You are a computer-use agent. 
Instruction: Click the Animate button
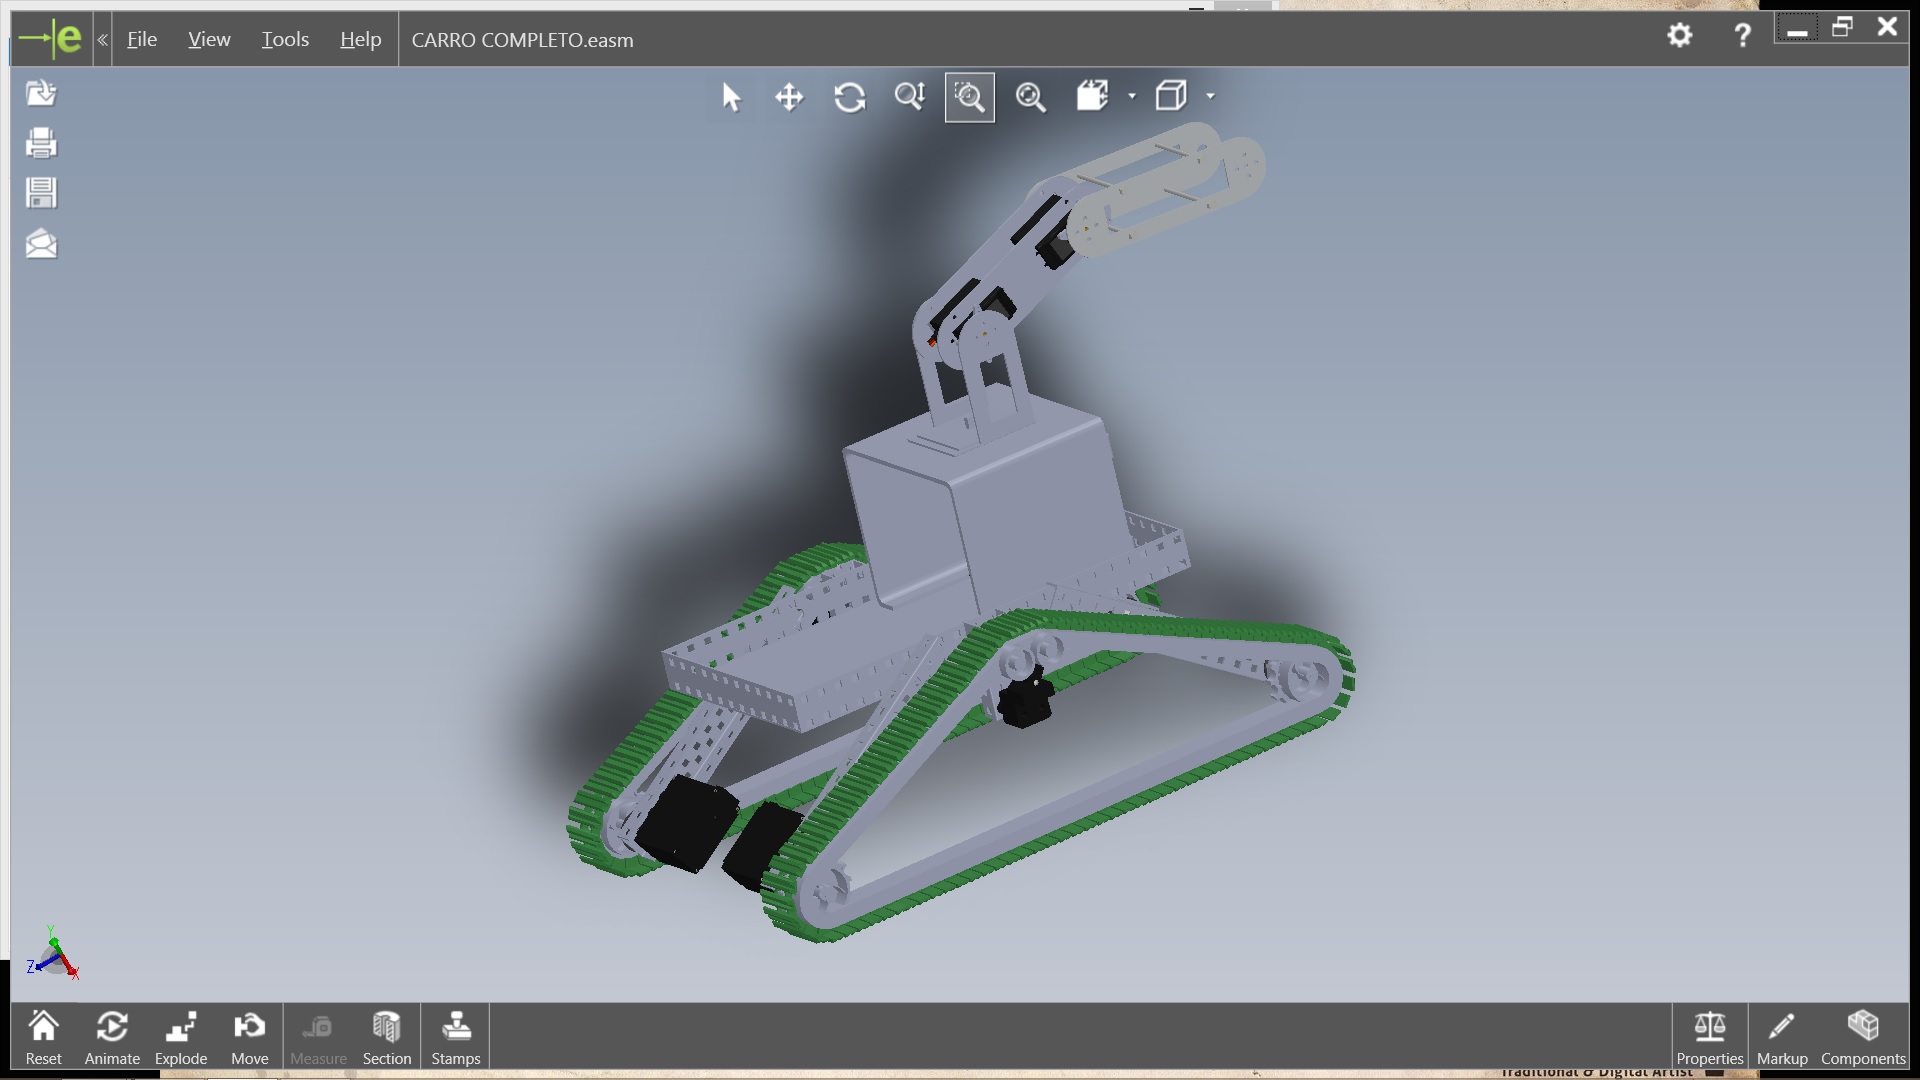pyautogui.click(x=112, y=1037)
